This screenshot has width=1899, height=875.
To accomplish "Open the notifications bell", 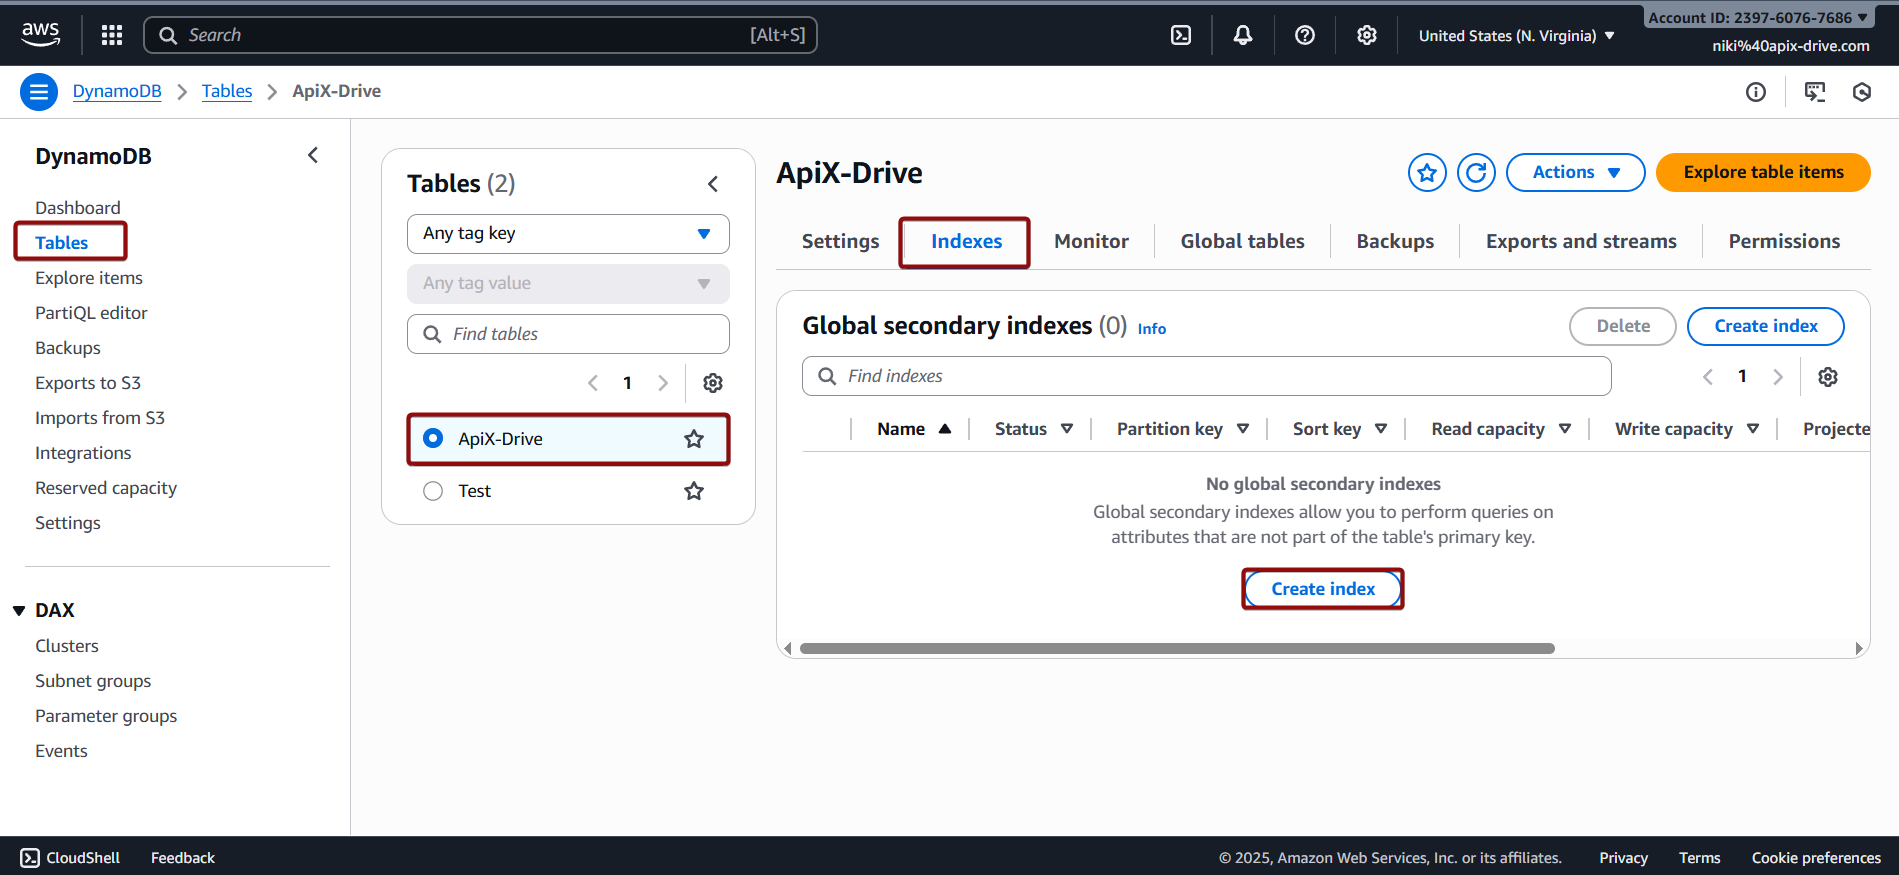I will pyautogui.click(x=1242, y=35).
